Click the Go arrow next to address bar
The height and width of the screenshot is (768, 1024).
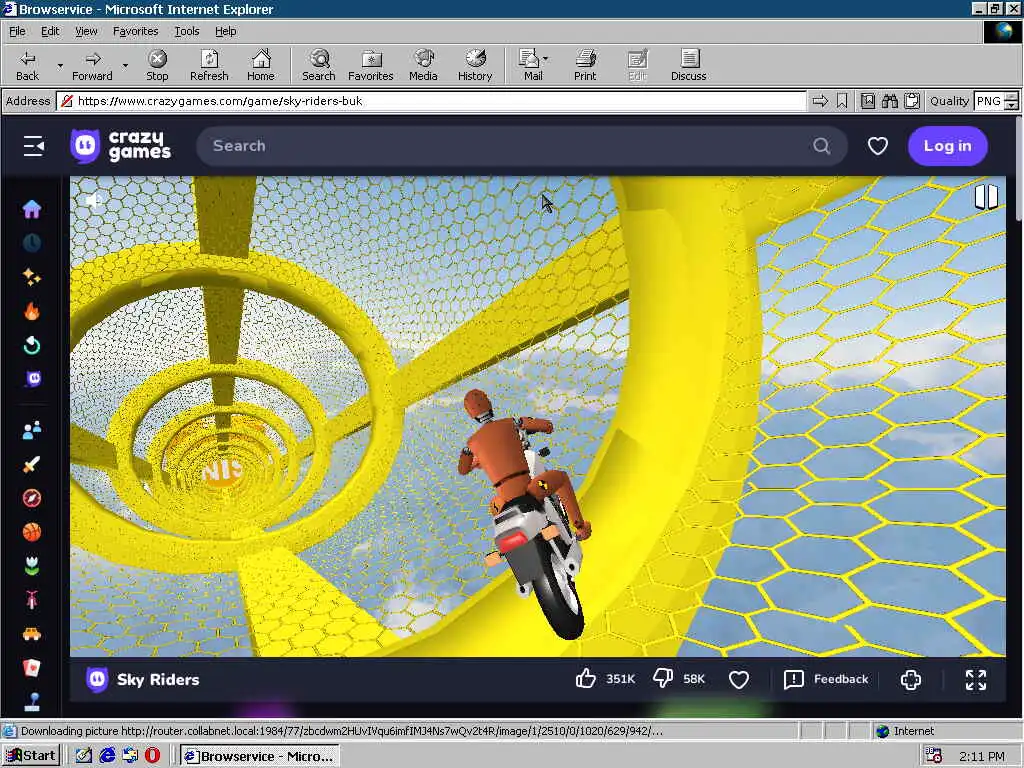[x=820, y=101]
